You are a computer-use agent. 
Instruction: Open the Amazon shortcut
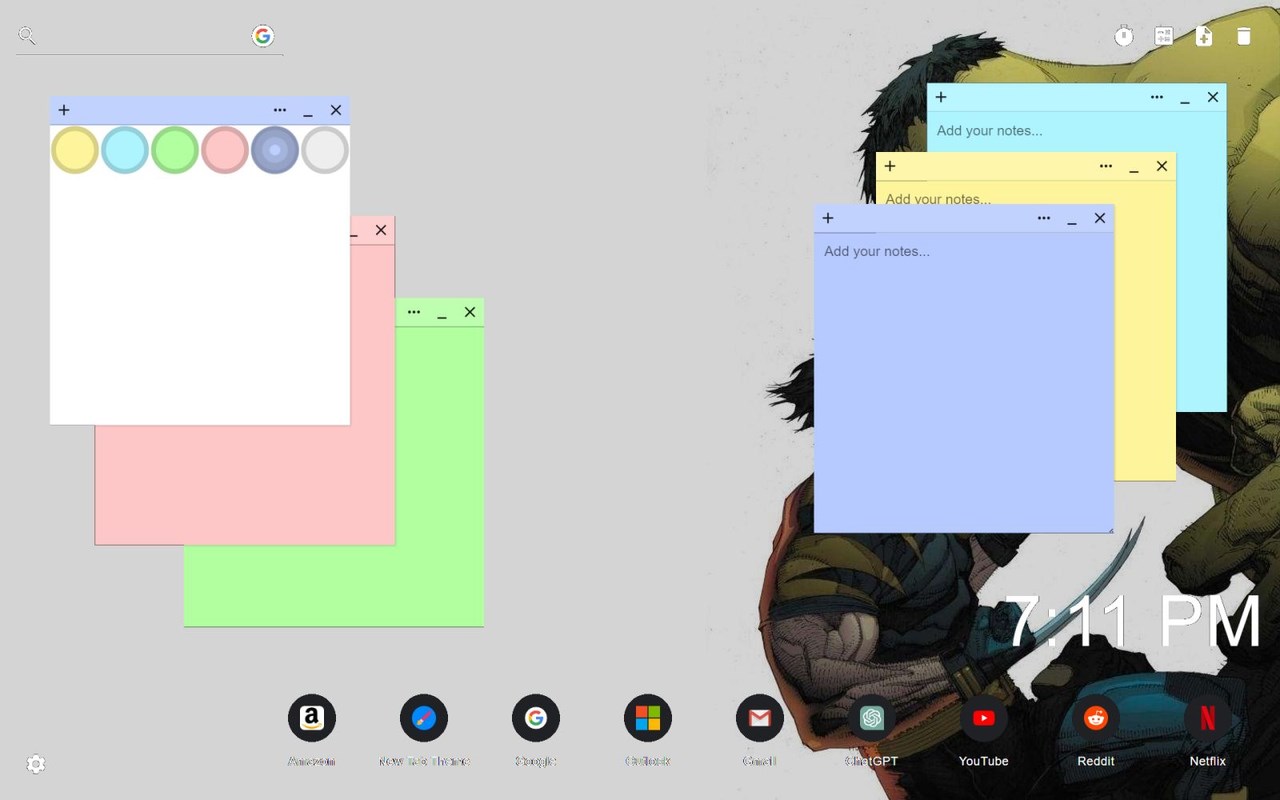tap(312, 718)
